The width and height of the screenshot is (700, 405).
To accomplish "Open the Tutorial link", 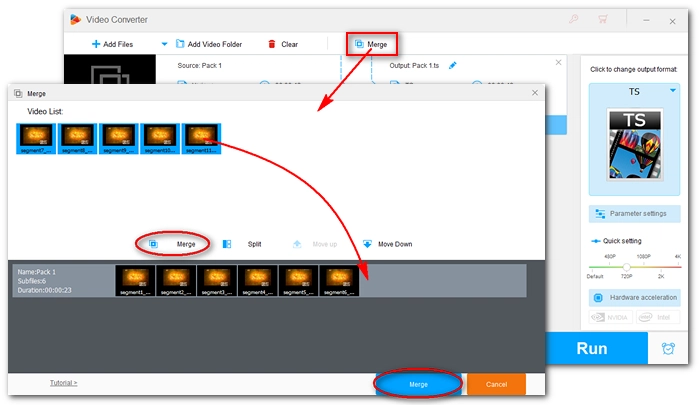I will click(x=63, y=383).
